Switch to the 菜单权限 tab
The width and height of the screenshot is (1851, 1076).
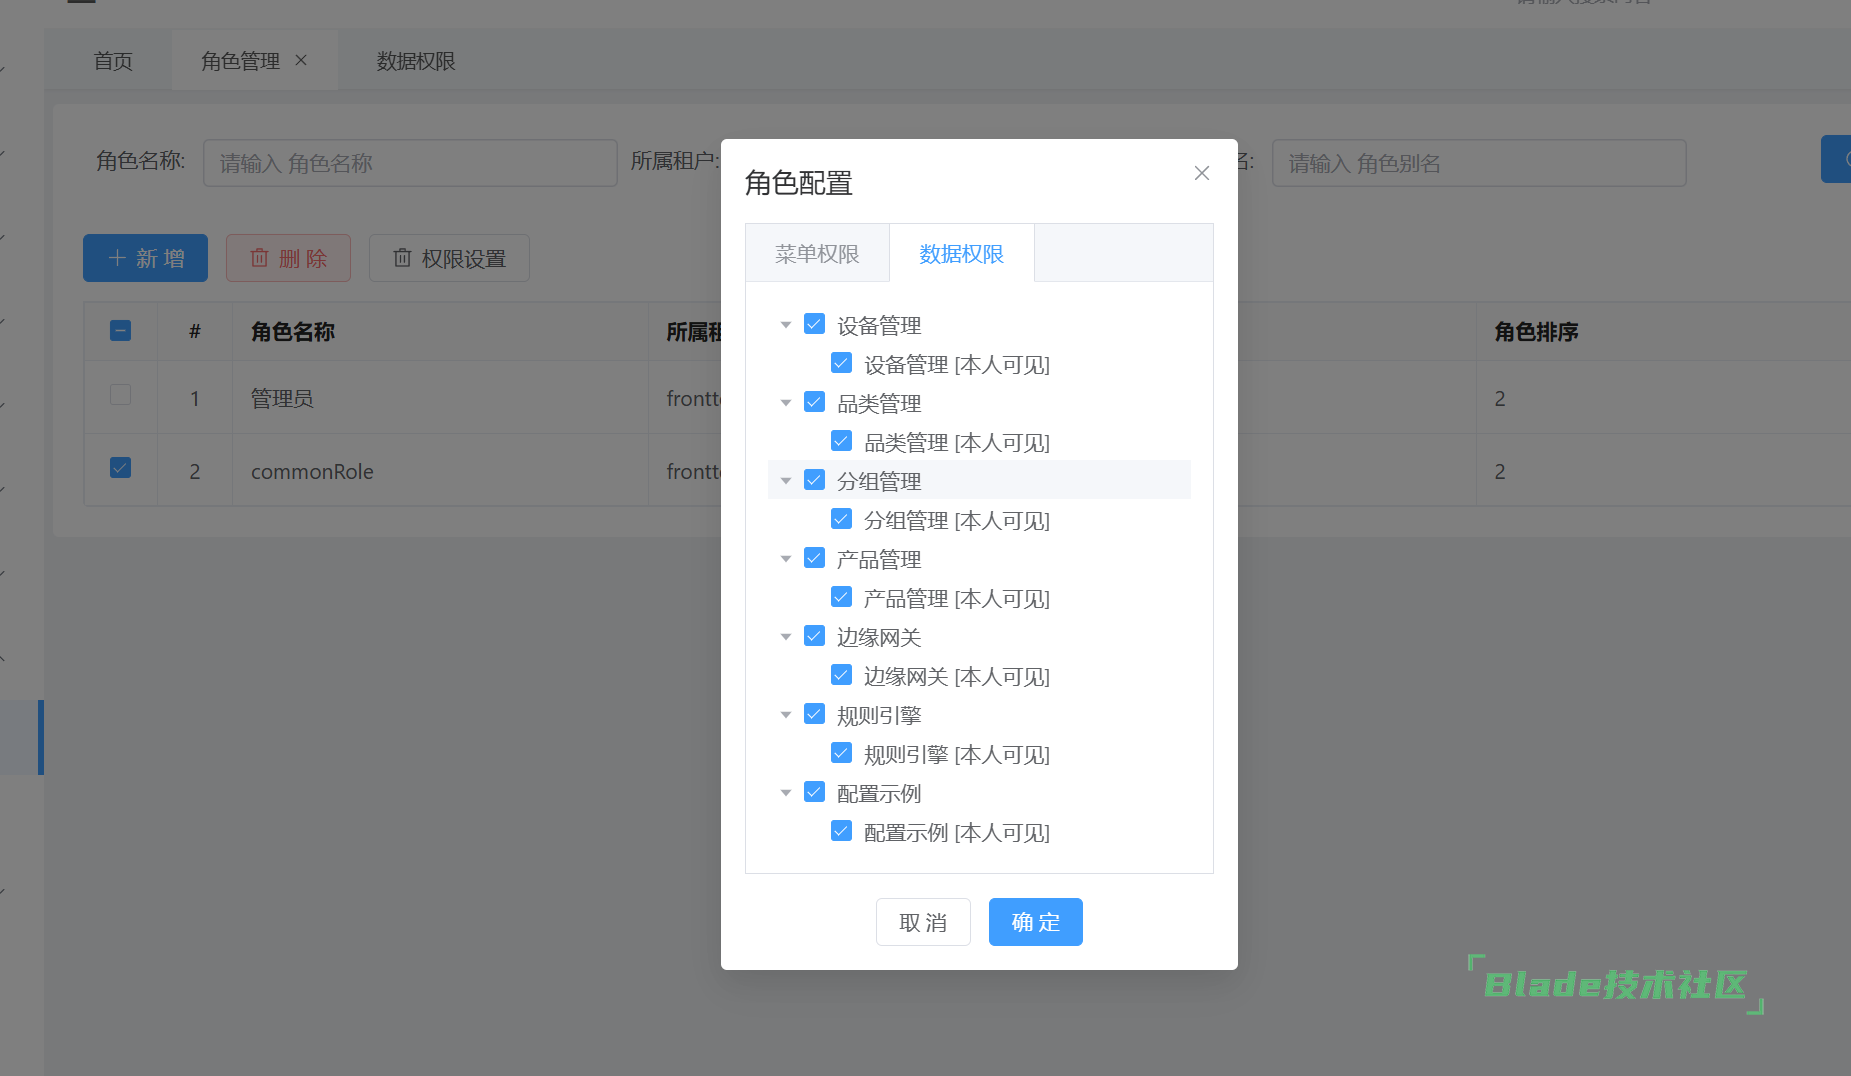[x=817, y=254]
